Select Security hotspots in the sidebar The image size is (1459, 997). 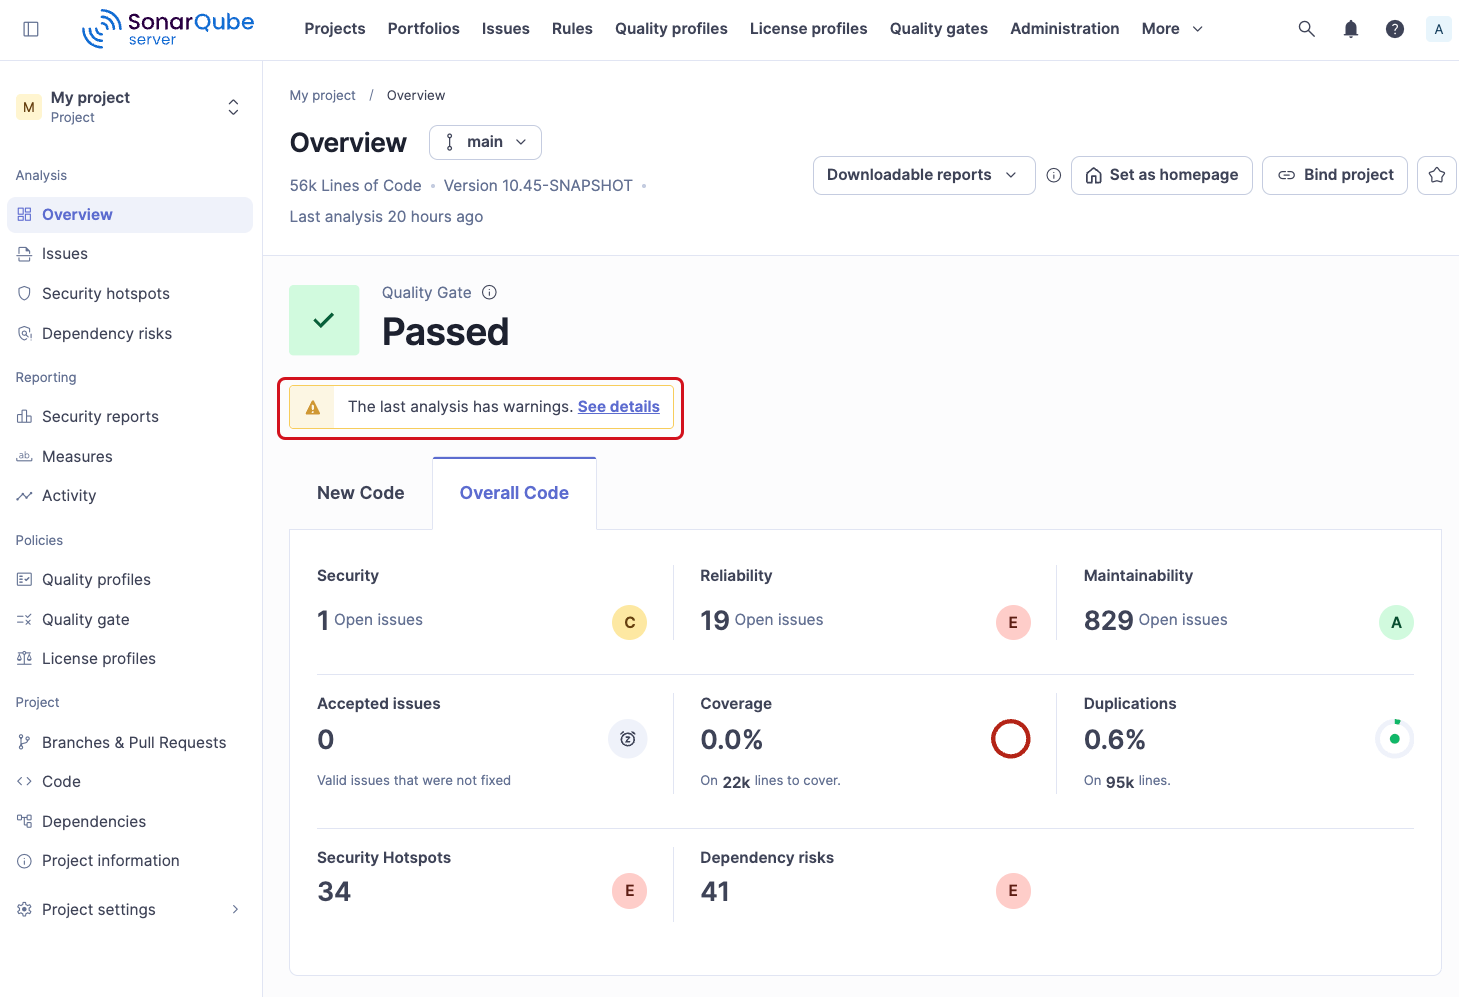105,293
